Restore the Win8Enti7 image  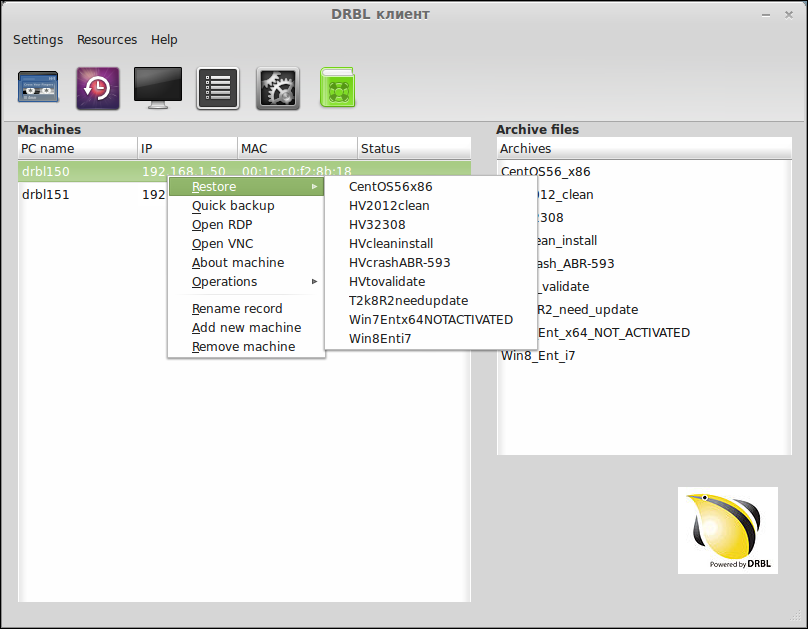431,339
